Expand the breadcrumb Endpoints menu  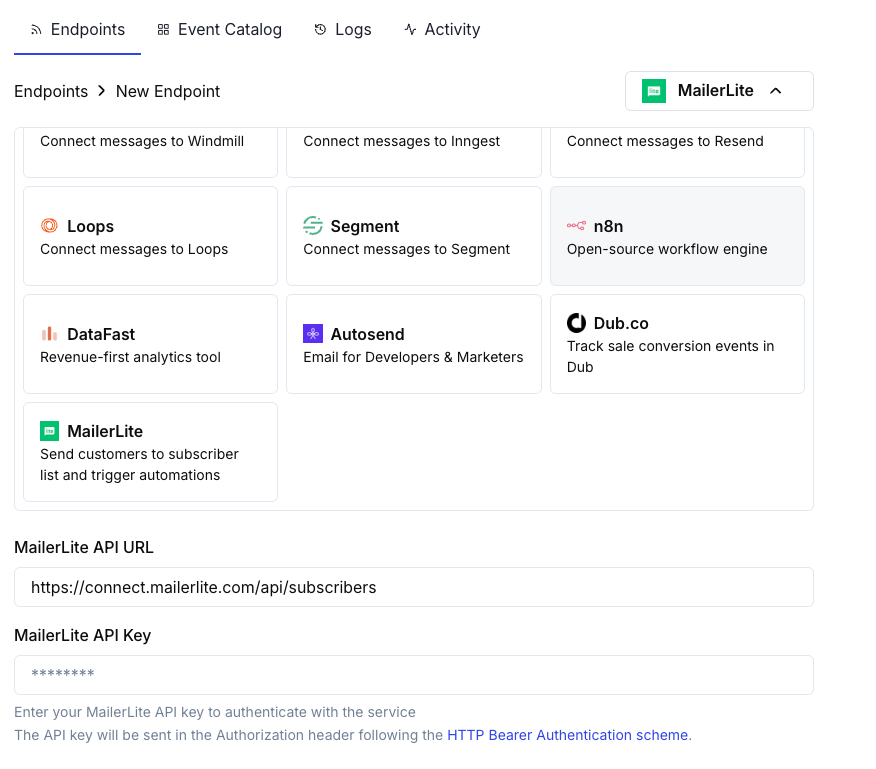[51, 91]
